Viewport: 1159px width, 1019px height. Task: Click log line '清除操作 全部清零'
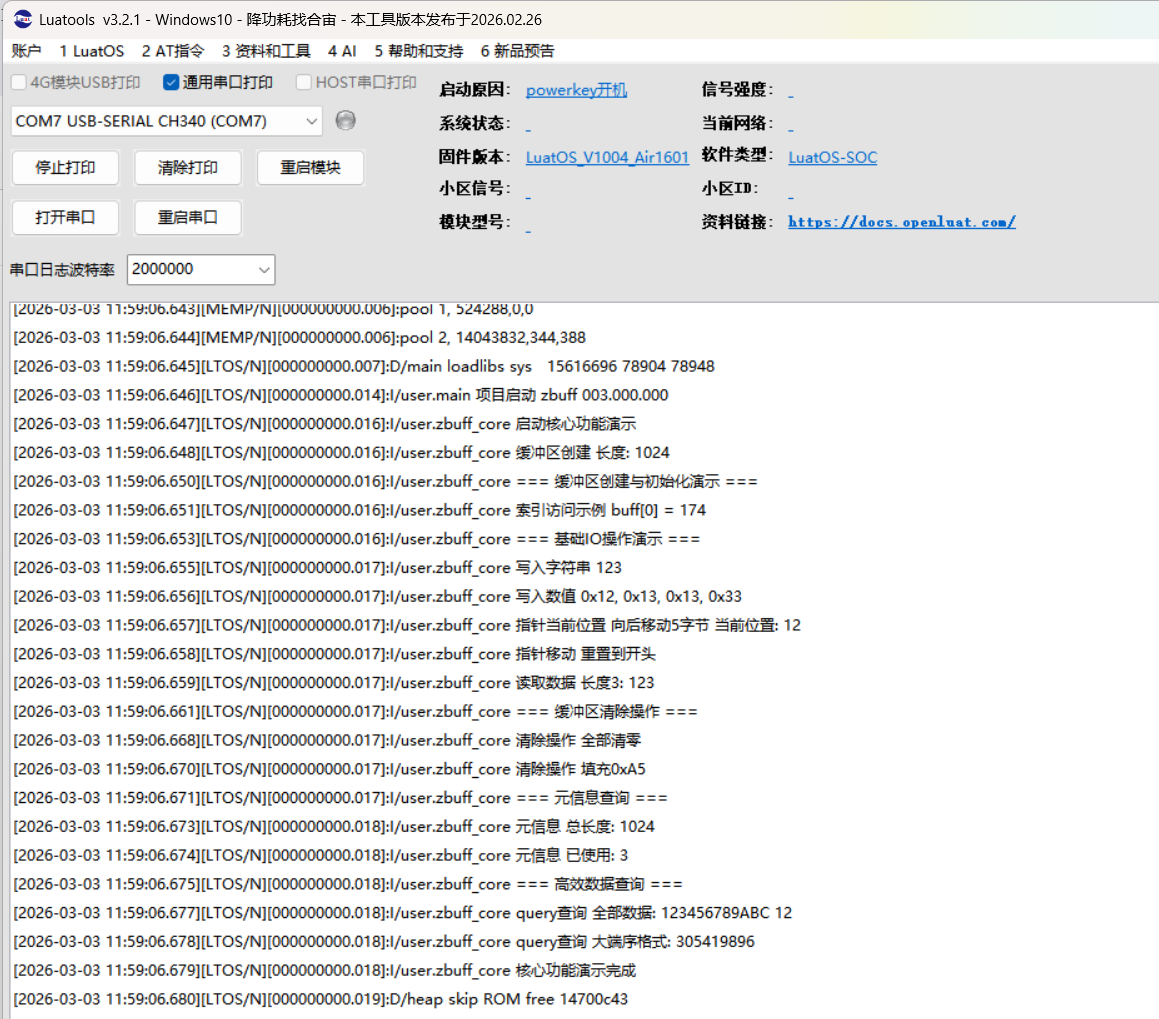click(x=327, y=741)
